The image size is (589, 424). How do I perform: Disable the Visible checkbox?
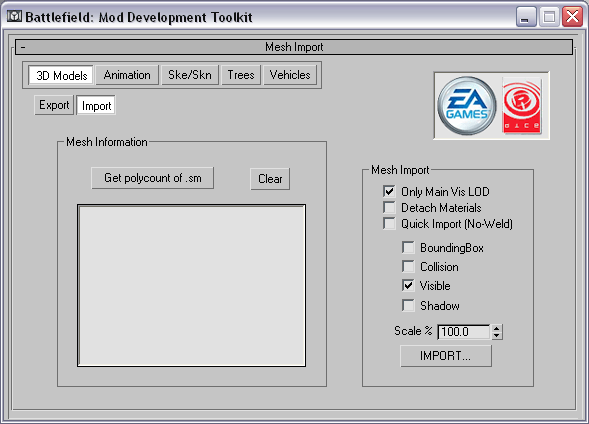click(x=408, y=286)
